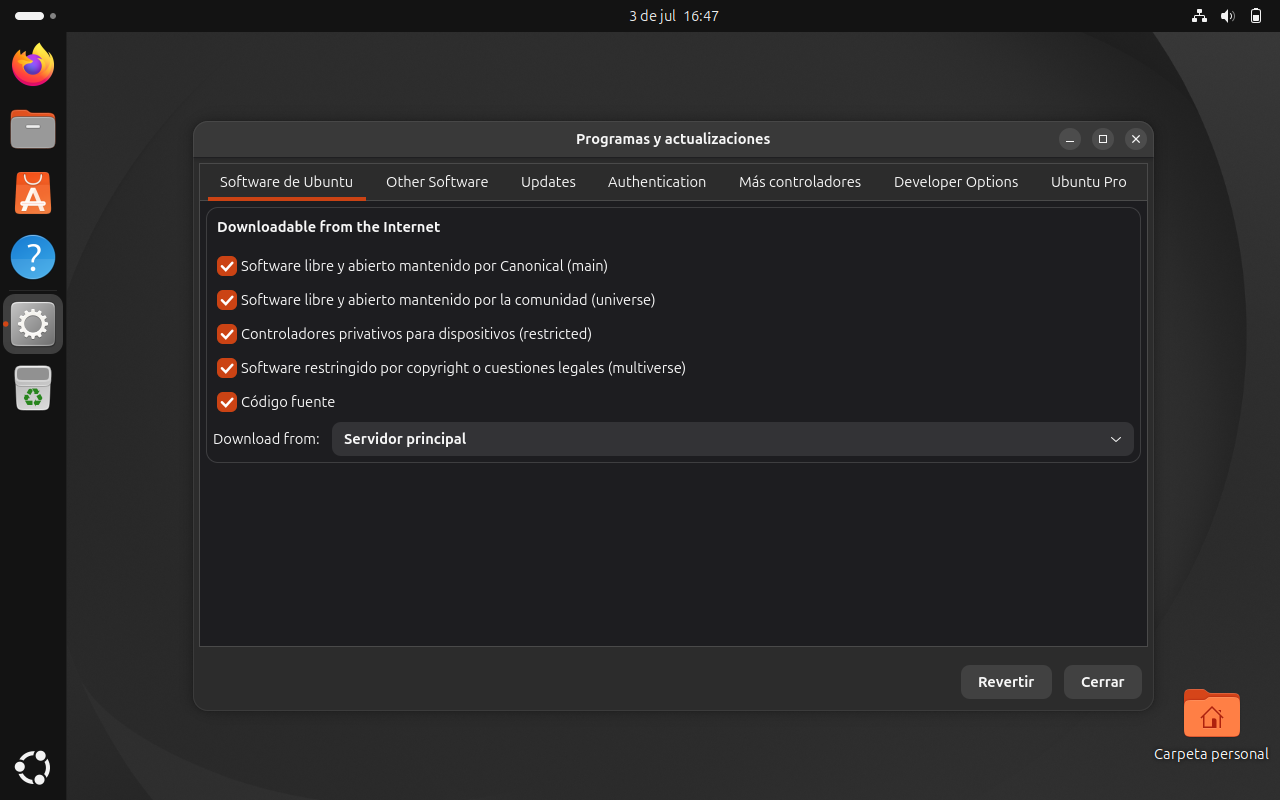Open the Developer Options tab

(x=956, y=182)
